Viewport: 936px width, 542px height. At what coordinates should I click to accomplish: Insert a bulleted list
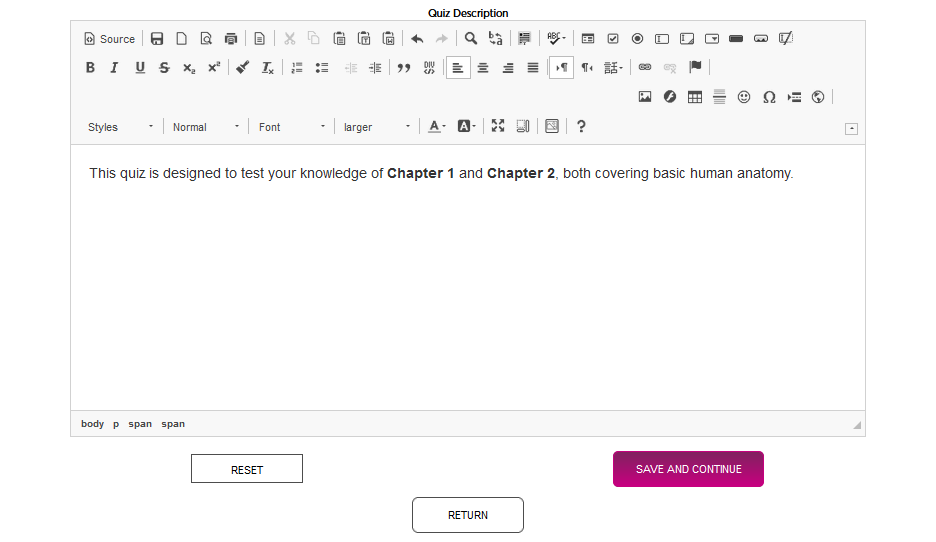pyautogui.click(x=322, y=67)
